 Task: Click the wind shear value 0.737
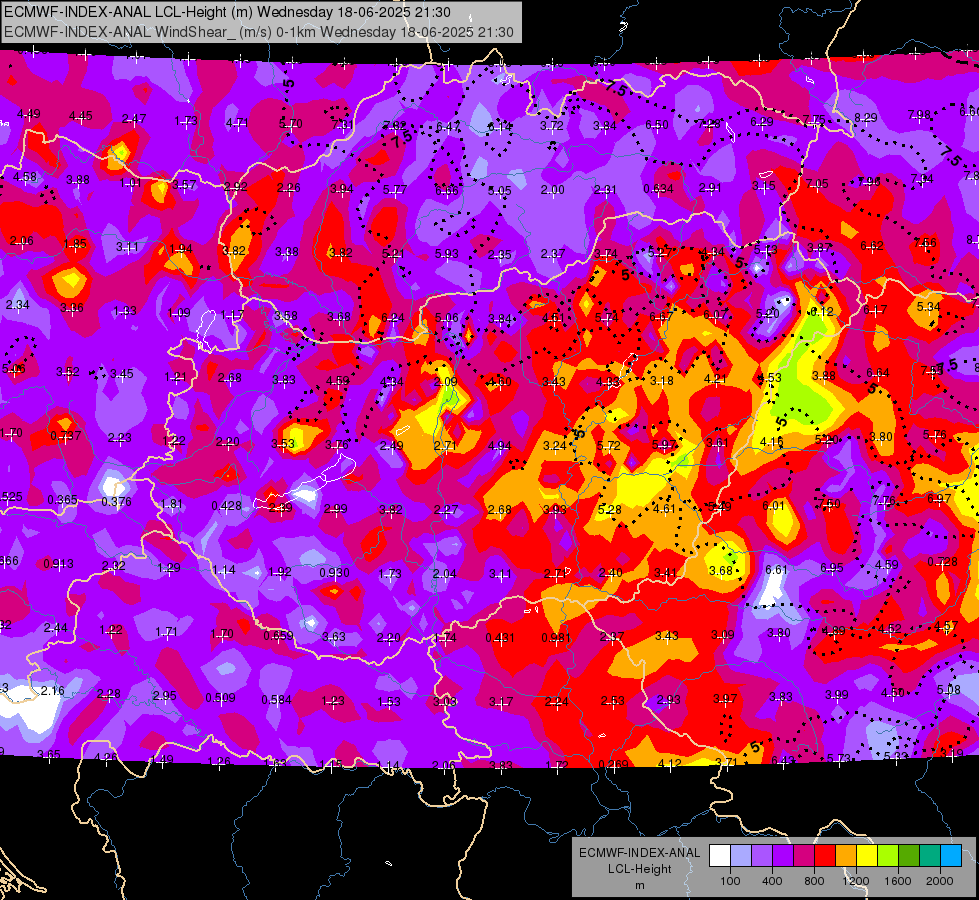point(66,435)
